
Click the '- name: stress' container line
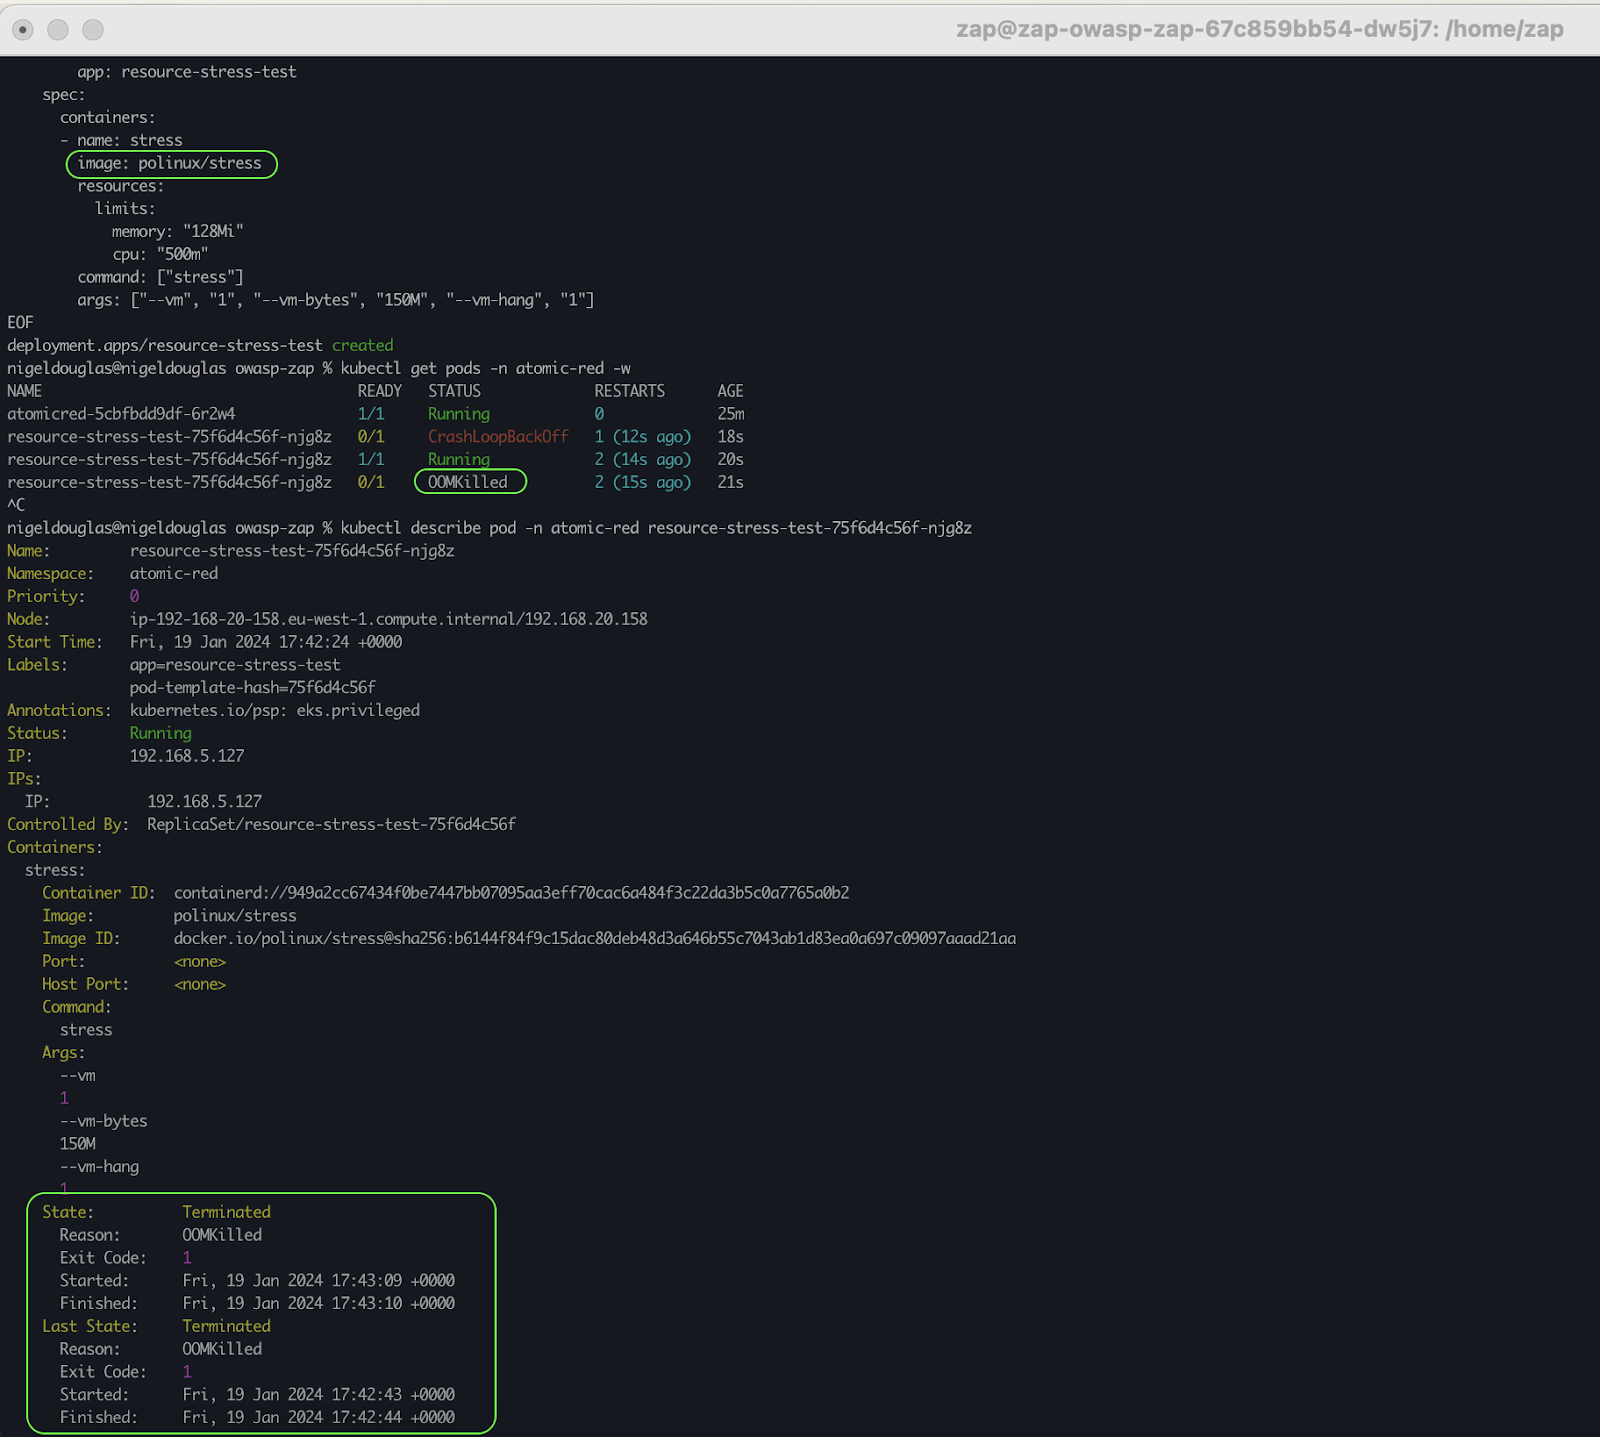tap(121, 140)
